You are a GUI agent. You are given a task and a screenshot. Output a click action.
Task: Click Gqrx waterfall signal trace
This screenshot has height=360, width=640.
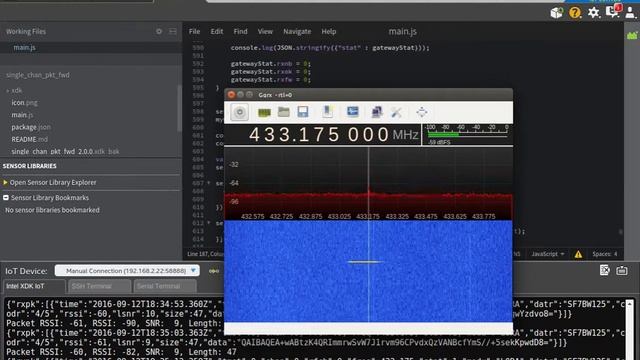(x=364, y=262)
